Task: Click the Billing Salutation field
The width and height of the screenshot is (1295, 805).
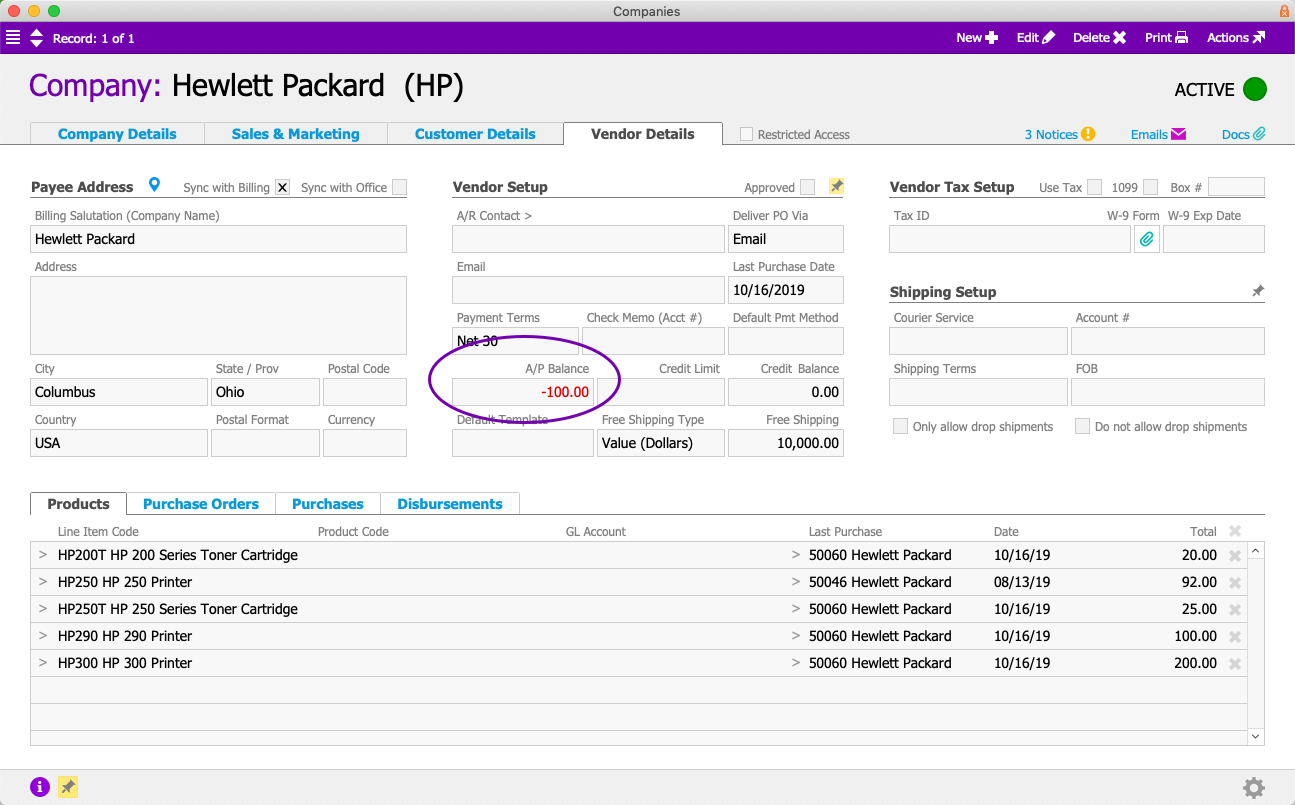Action: click(218, 239)
